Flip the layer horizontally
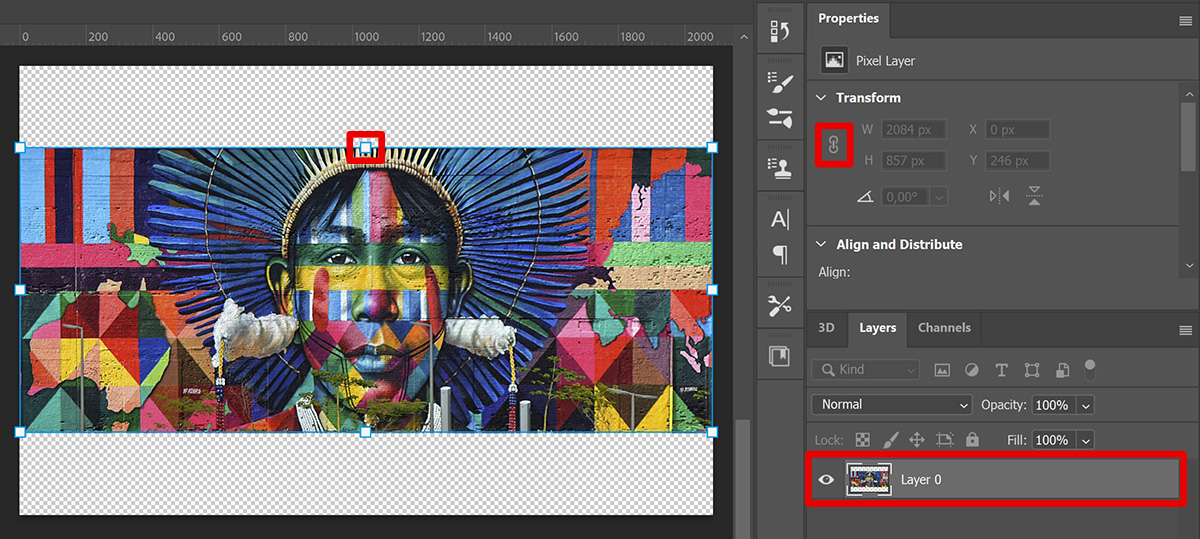Image resolution: width=1200 pixels, height=539 pixels. click(999, 196)
